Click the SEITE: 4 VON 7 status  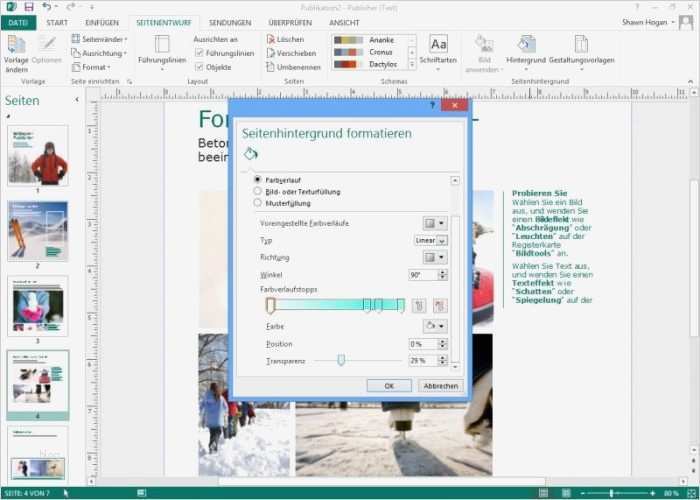pyautogui.click(x=27, y=493)
